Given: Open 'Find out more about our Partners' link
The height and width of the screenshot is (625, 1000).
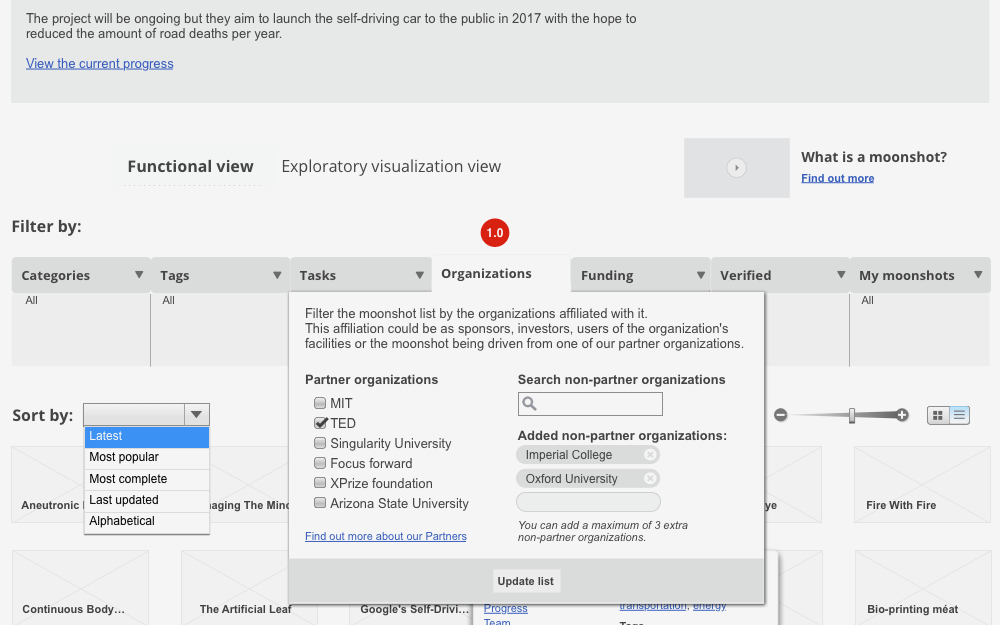Looking at the screenshot, I should (x=385, y=536).
